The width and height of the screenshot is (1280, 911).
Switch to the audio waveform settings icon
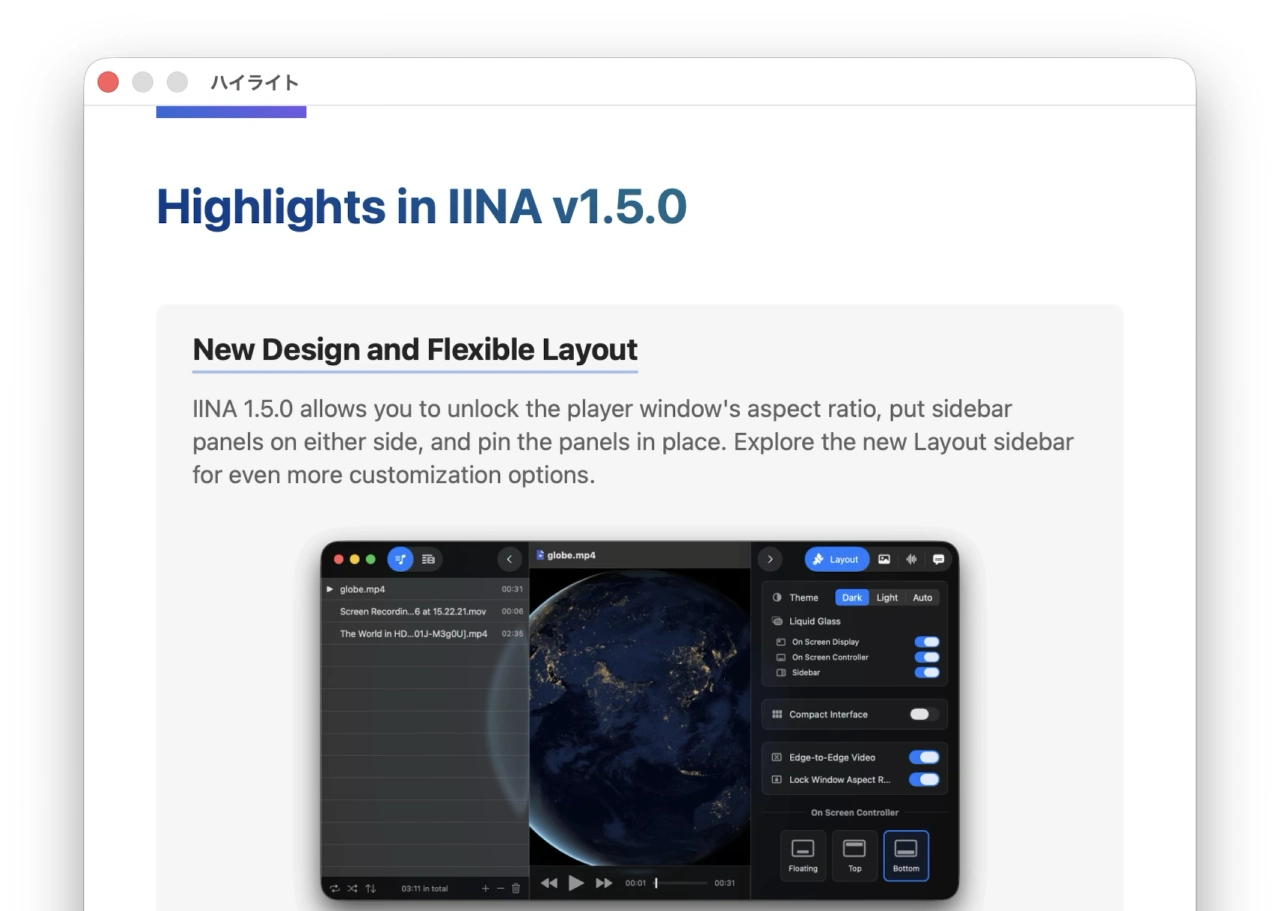911,559
